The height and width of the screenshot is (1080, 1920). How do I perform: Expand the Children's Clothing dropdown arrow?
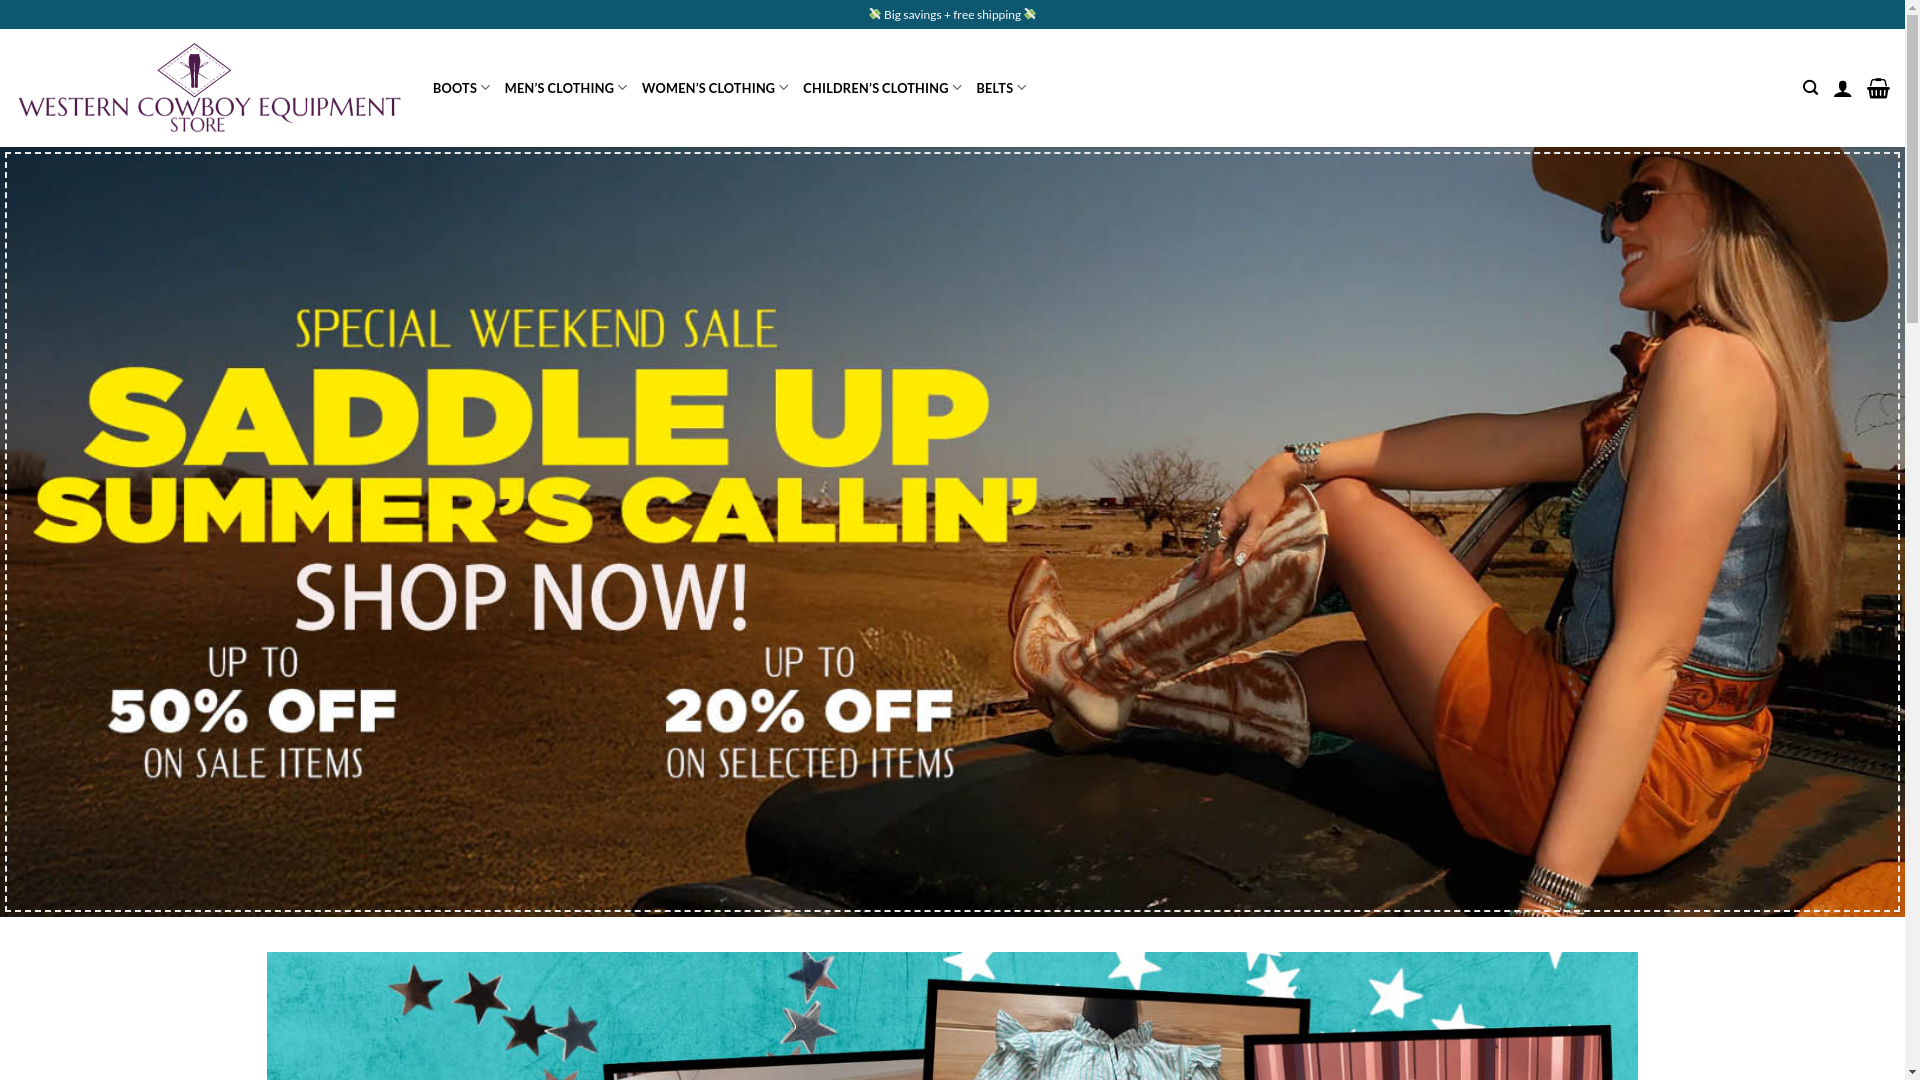click(957, 88)
